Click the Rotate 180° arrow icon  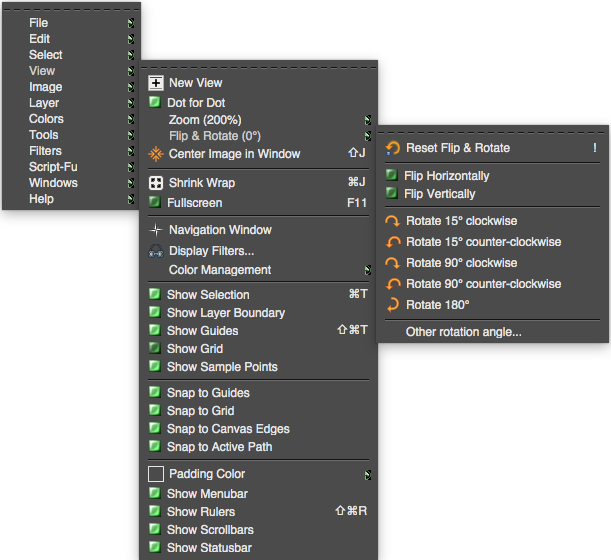pyautogui.click(x=393, y=305)
